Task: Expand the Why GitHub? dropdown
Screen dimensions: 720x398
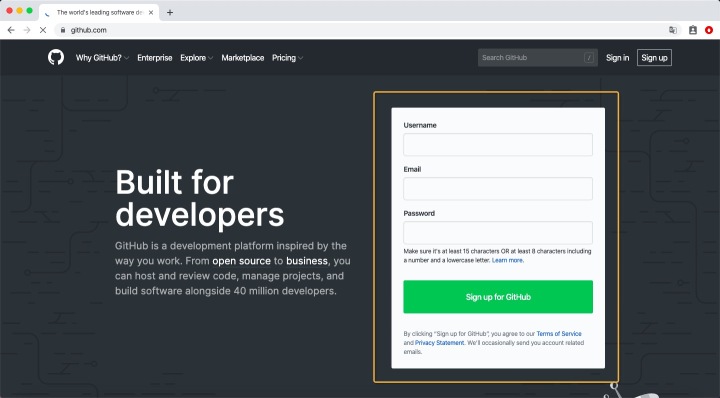Action: [102, 58]
